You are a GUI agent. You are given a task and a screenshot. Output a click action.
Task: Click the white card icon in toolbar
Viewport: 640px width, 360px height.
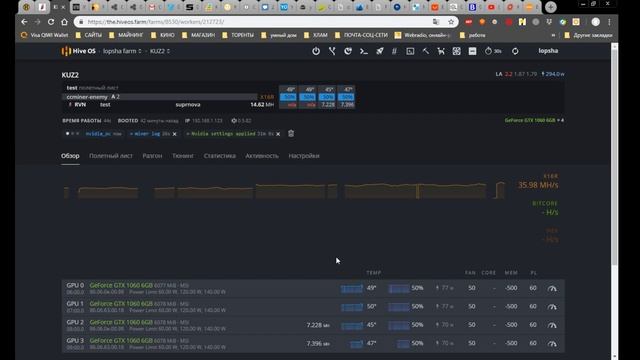click(472, 51)
